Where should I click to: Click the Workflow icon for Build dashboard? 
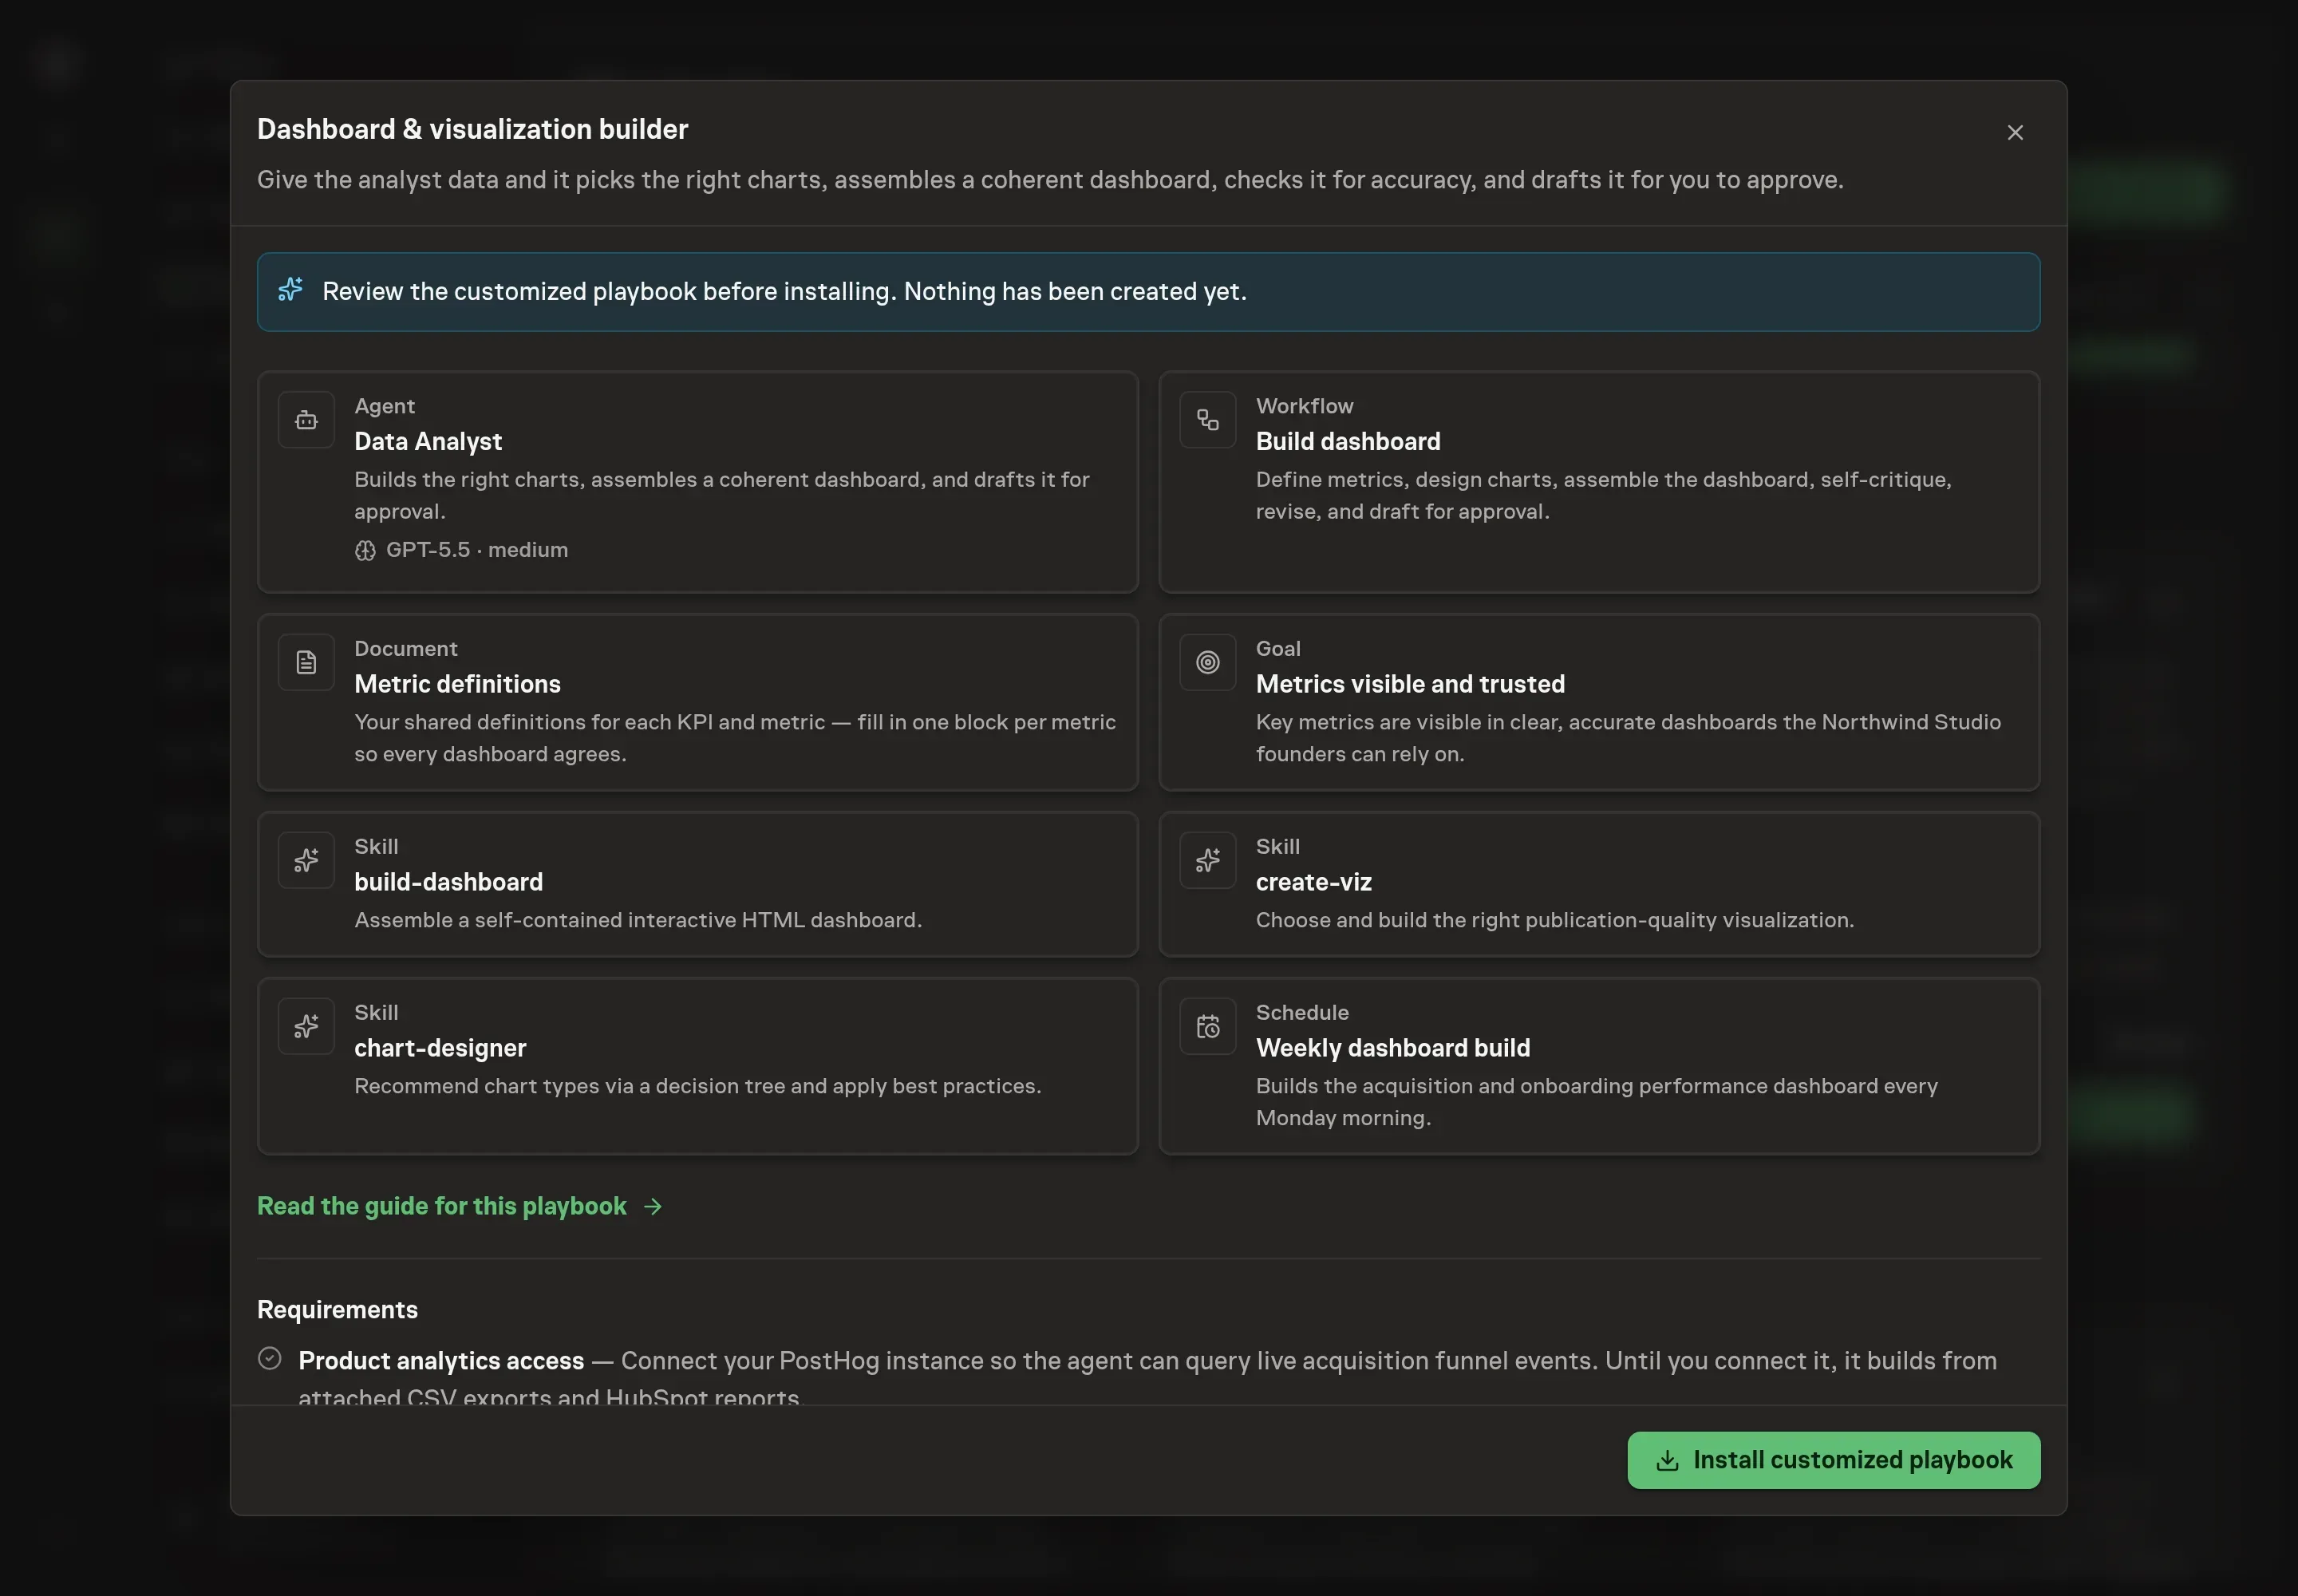click(1207, 420)
